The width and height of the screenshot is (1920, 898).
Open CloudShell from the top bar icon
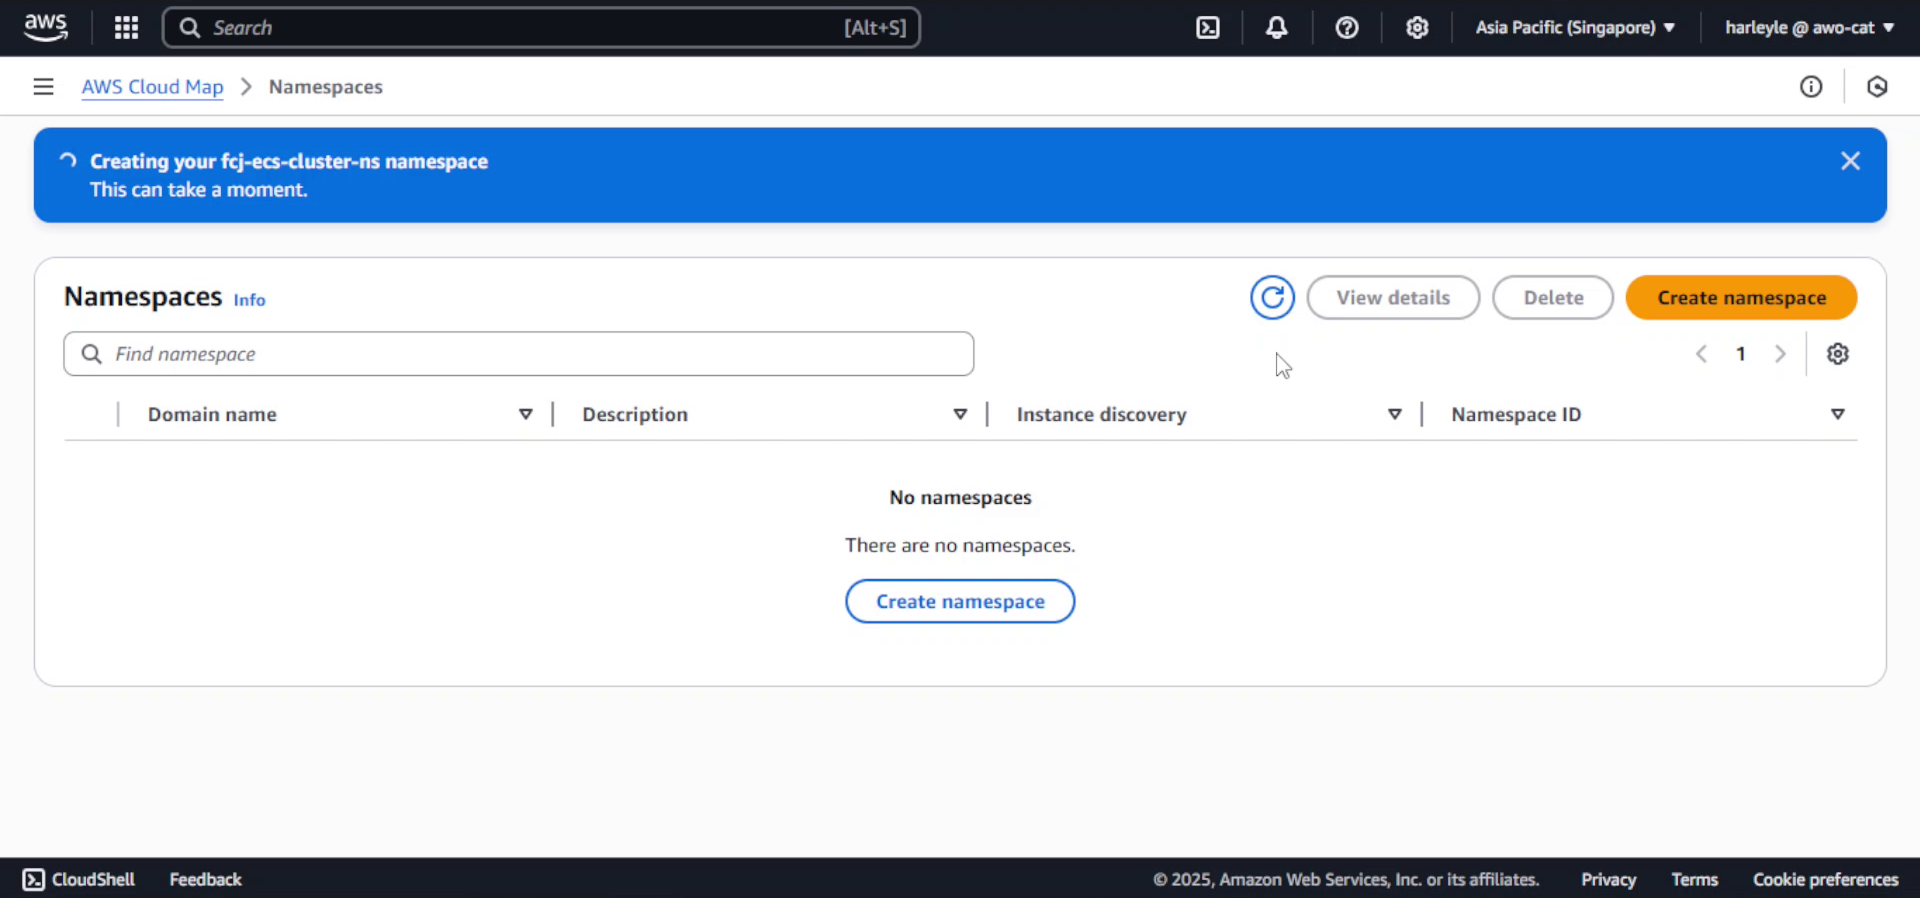coord(1208,28)
